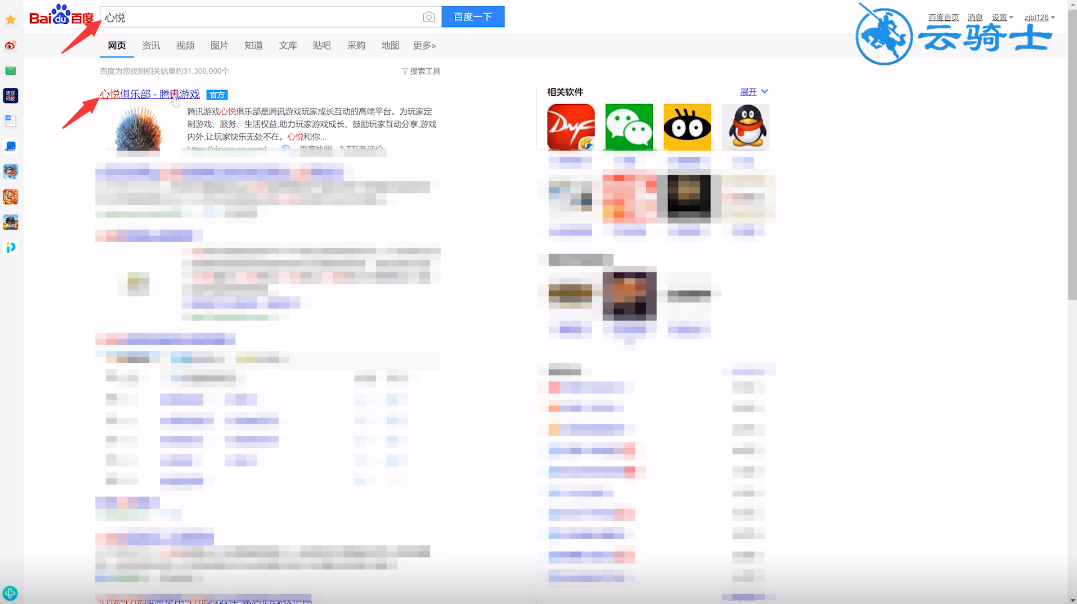
Task: Open the WeChat app icon in related software
Action: (x=629, y=127)
